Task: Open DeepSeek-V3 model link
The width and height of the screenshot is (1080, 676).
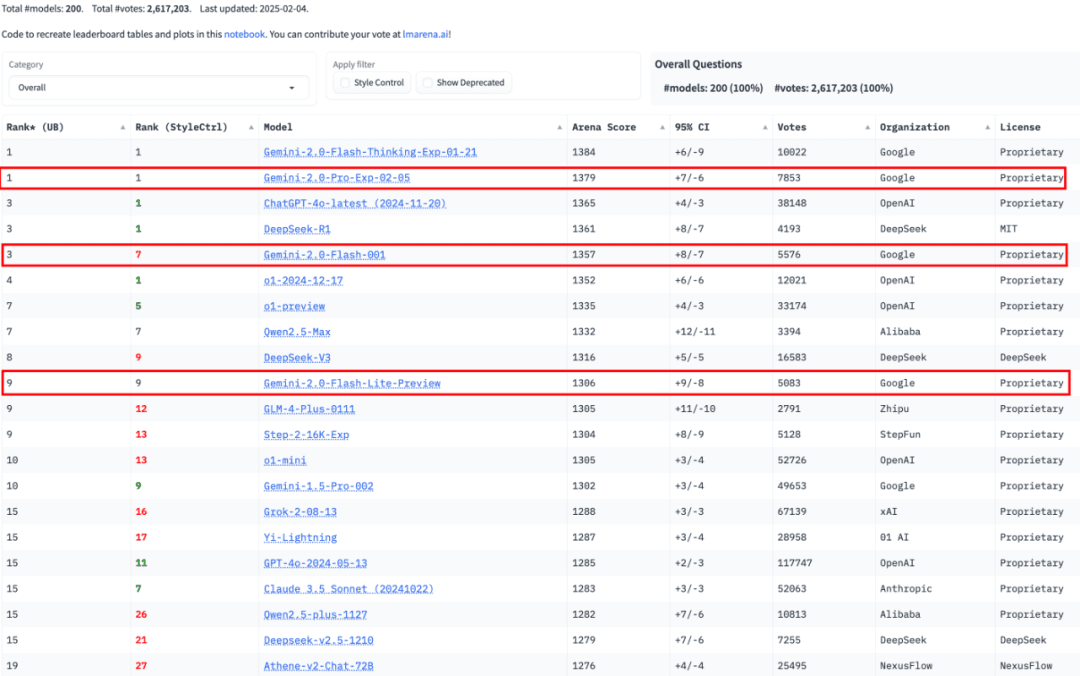Action: coord(297,358)
